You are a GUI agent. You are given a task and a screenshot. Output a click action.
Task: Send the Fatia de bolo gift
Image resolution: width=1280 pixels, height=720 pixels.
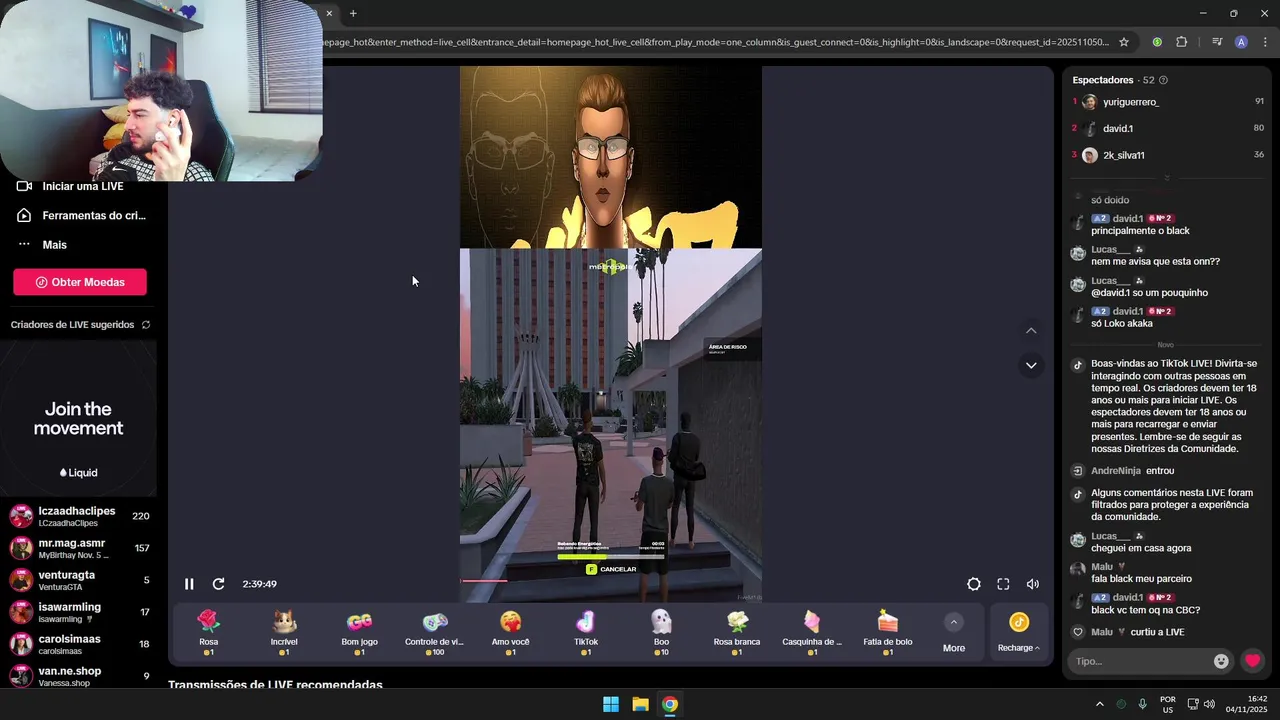tap(888, 632)
